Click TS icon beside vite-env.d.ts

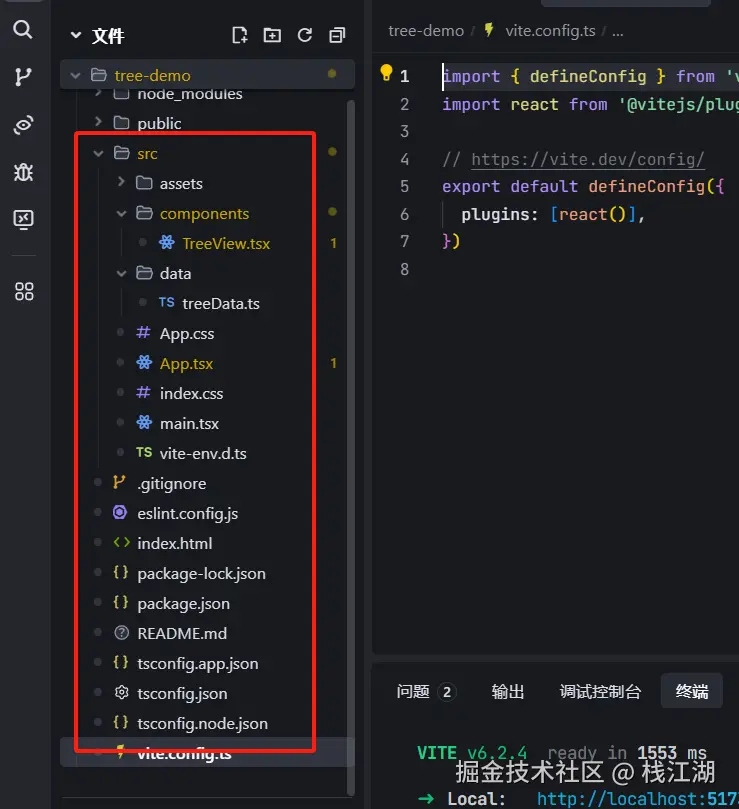[144, 452]
